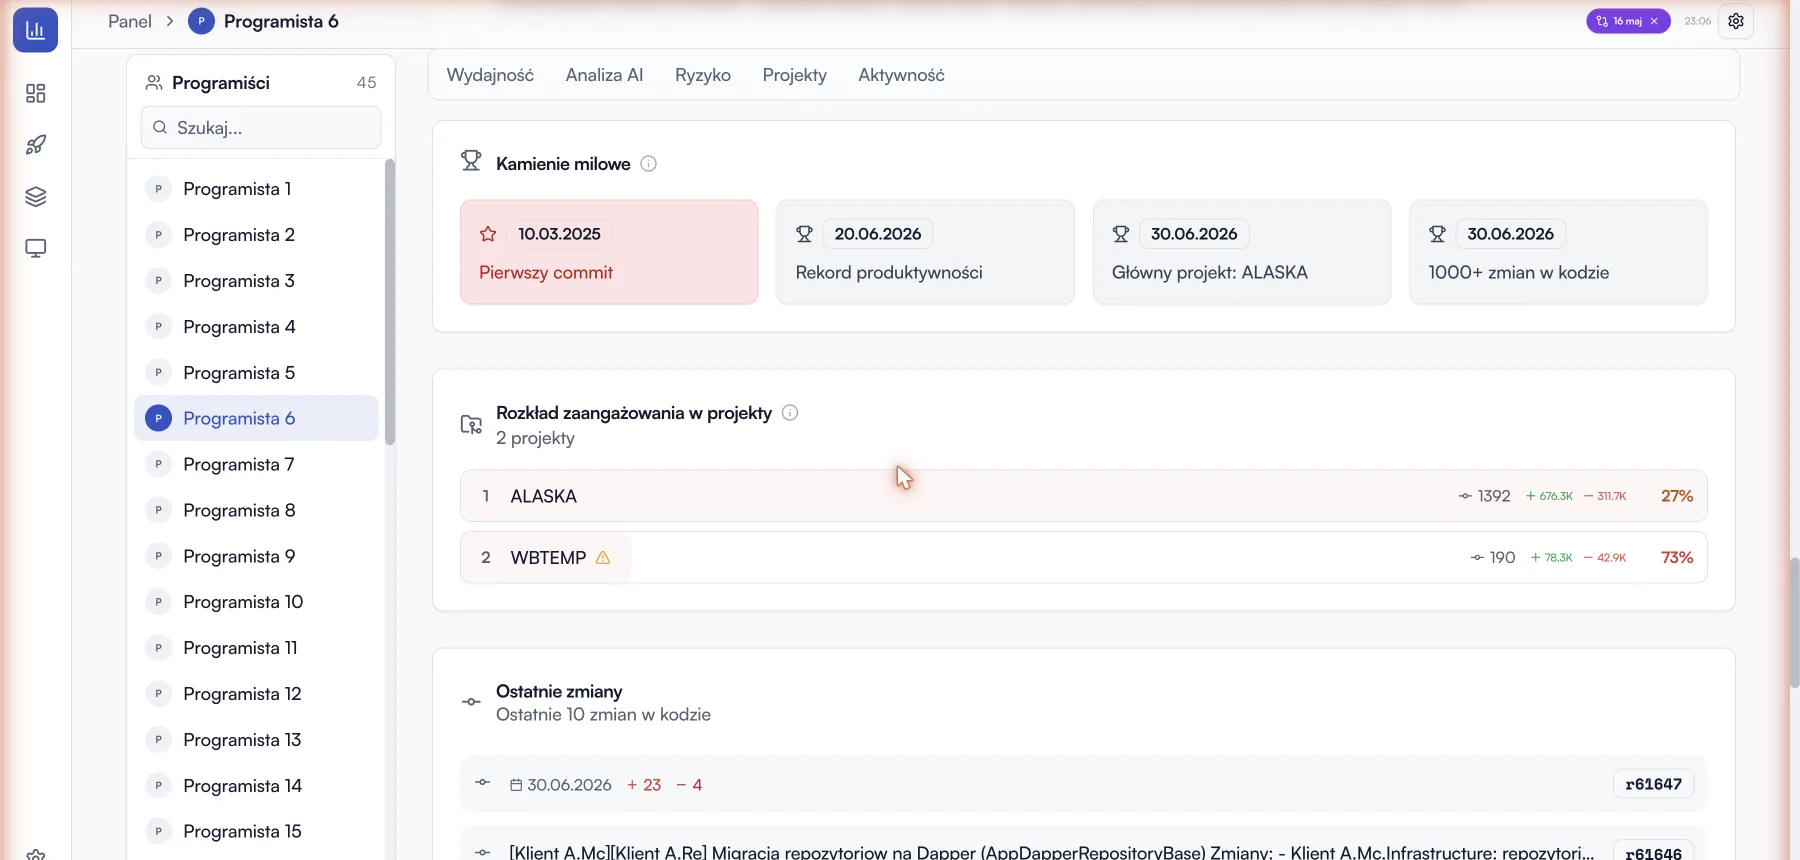Select Programista 4 in the list

(x=257, y=327)
